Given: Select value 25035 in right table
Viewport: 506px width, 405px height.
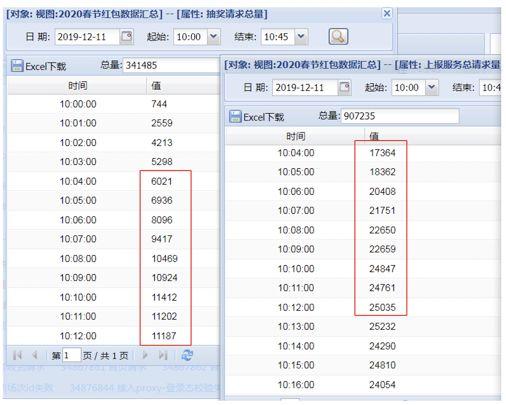Looking at the screenshot, I should click(382, 307).
